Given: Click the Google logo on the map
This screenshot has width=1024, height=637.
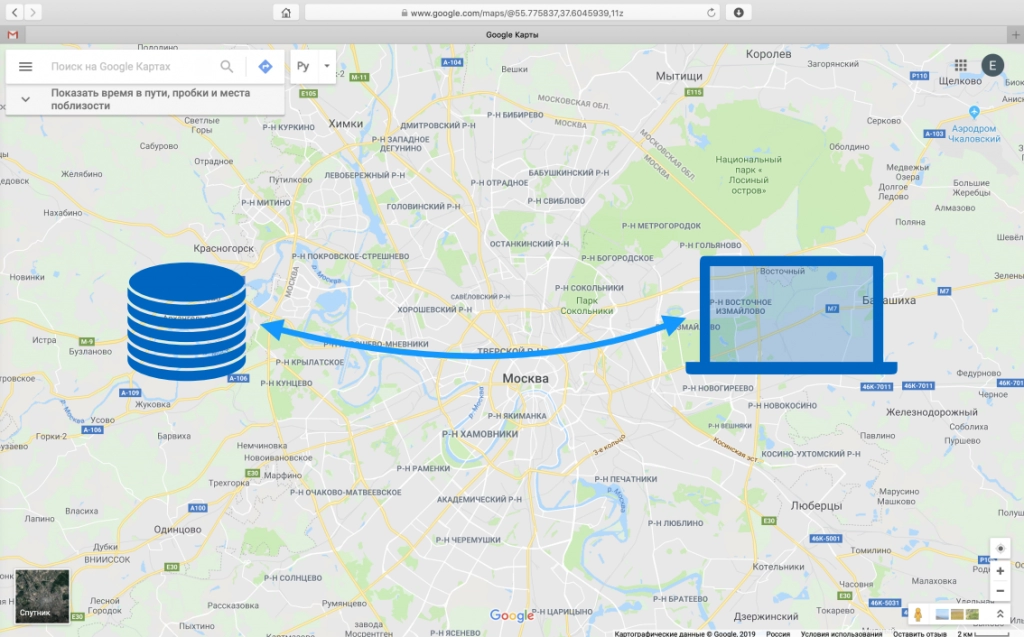Looking at the screenshot, I should [x=511, y=615].
